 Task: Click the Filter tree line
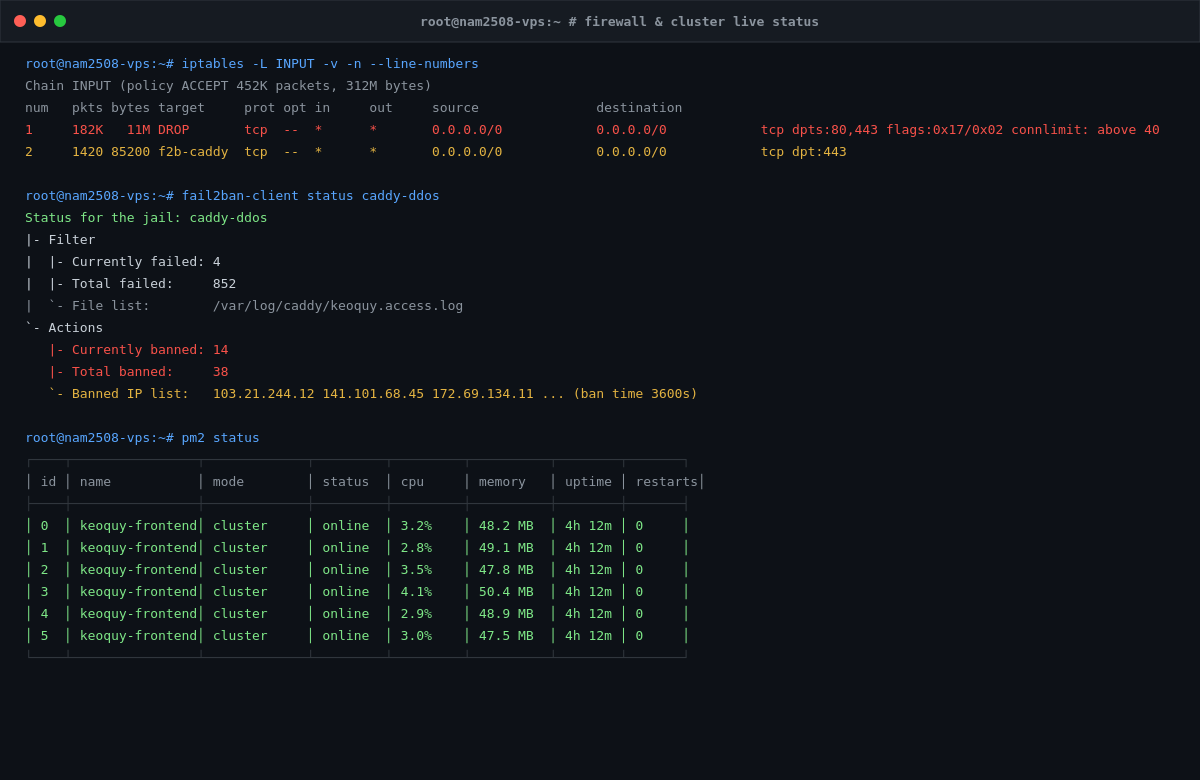coord(60,240)
